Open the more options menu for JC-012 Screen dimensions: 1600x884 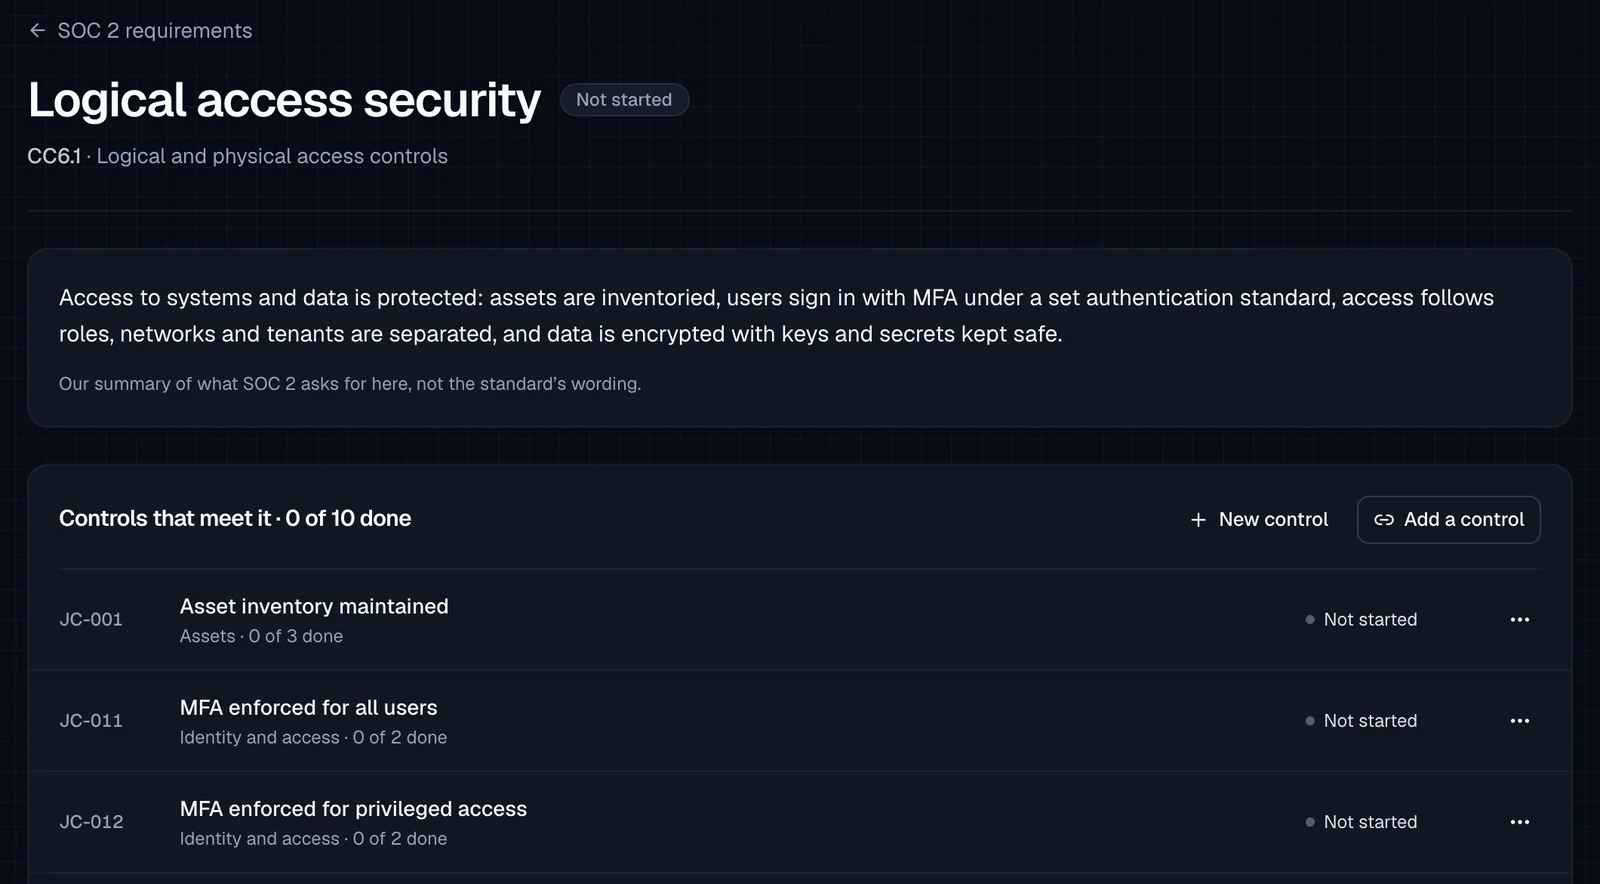1520,822
